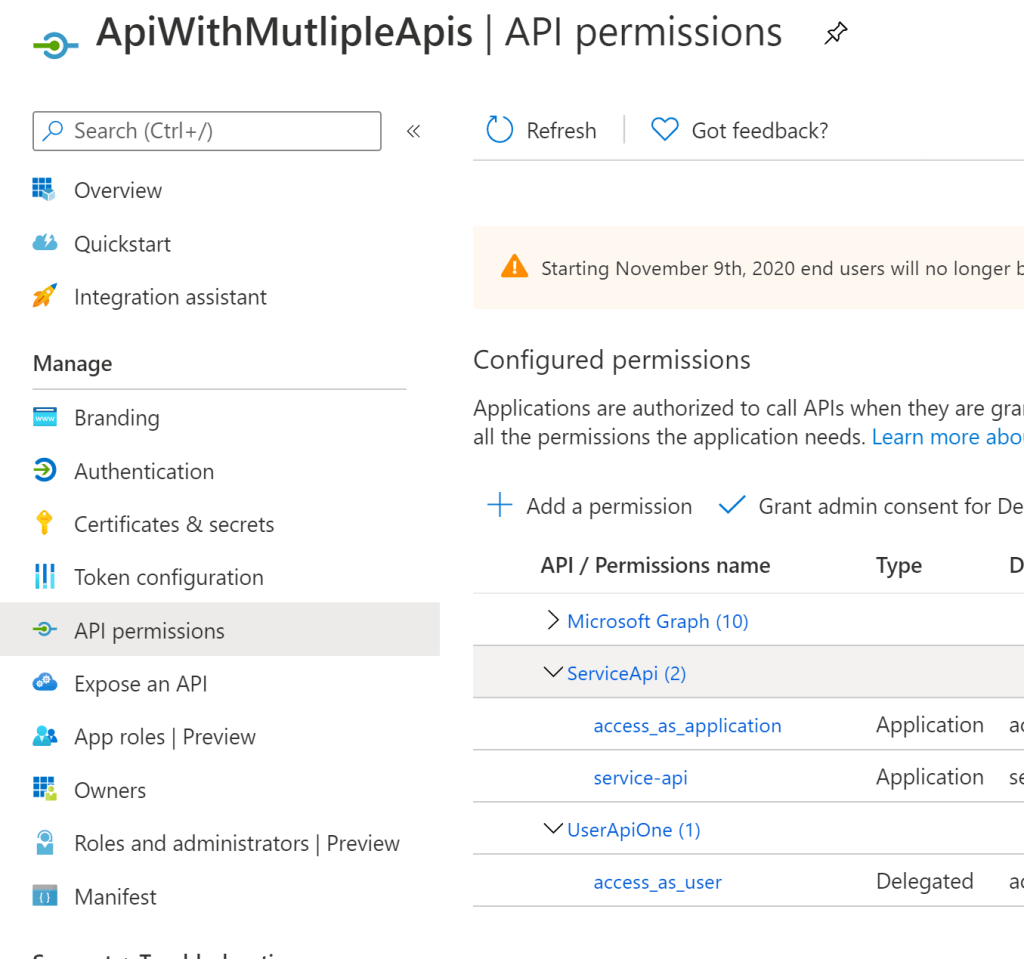Click the Roles and administrators badge icon
This screenshot has height=959, width=1024.
click(44, 843)
